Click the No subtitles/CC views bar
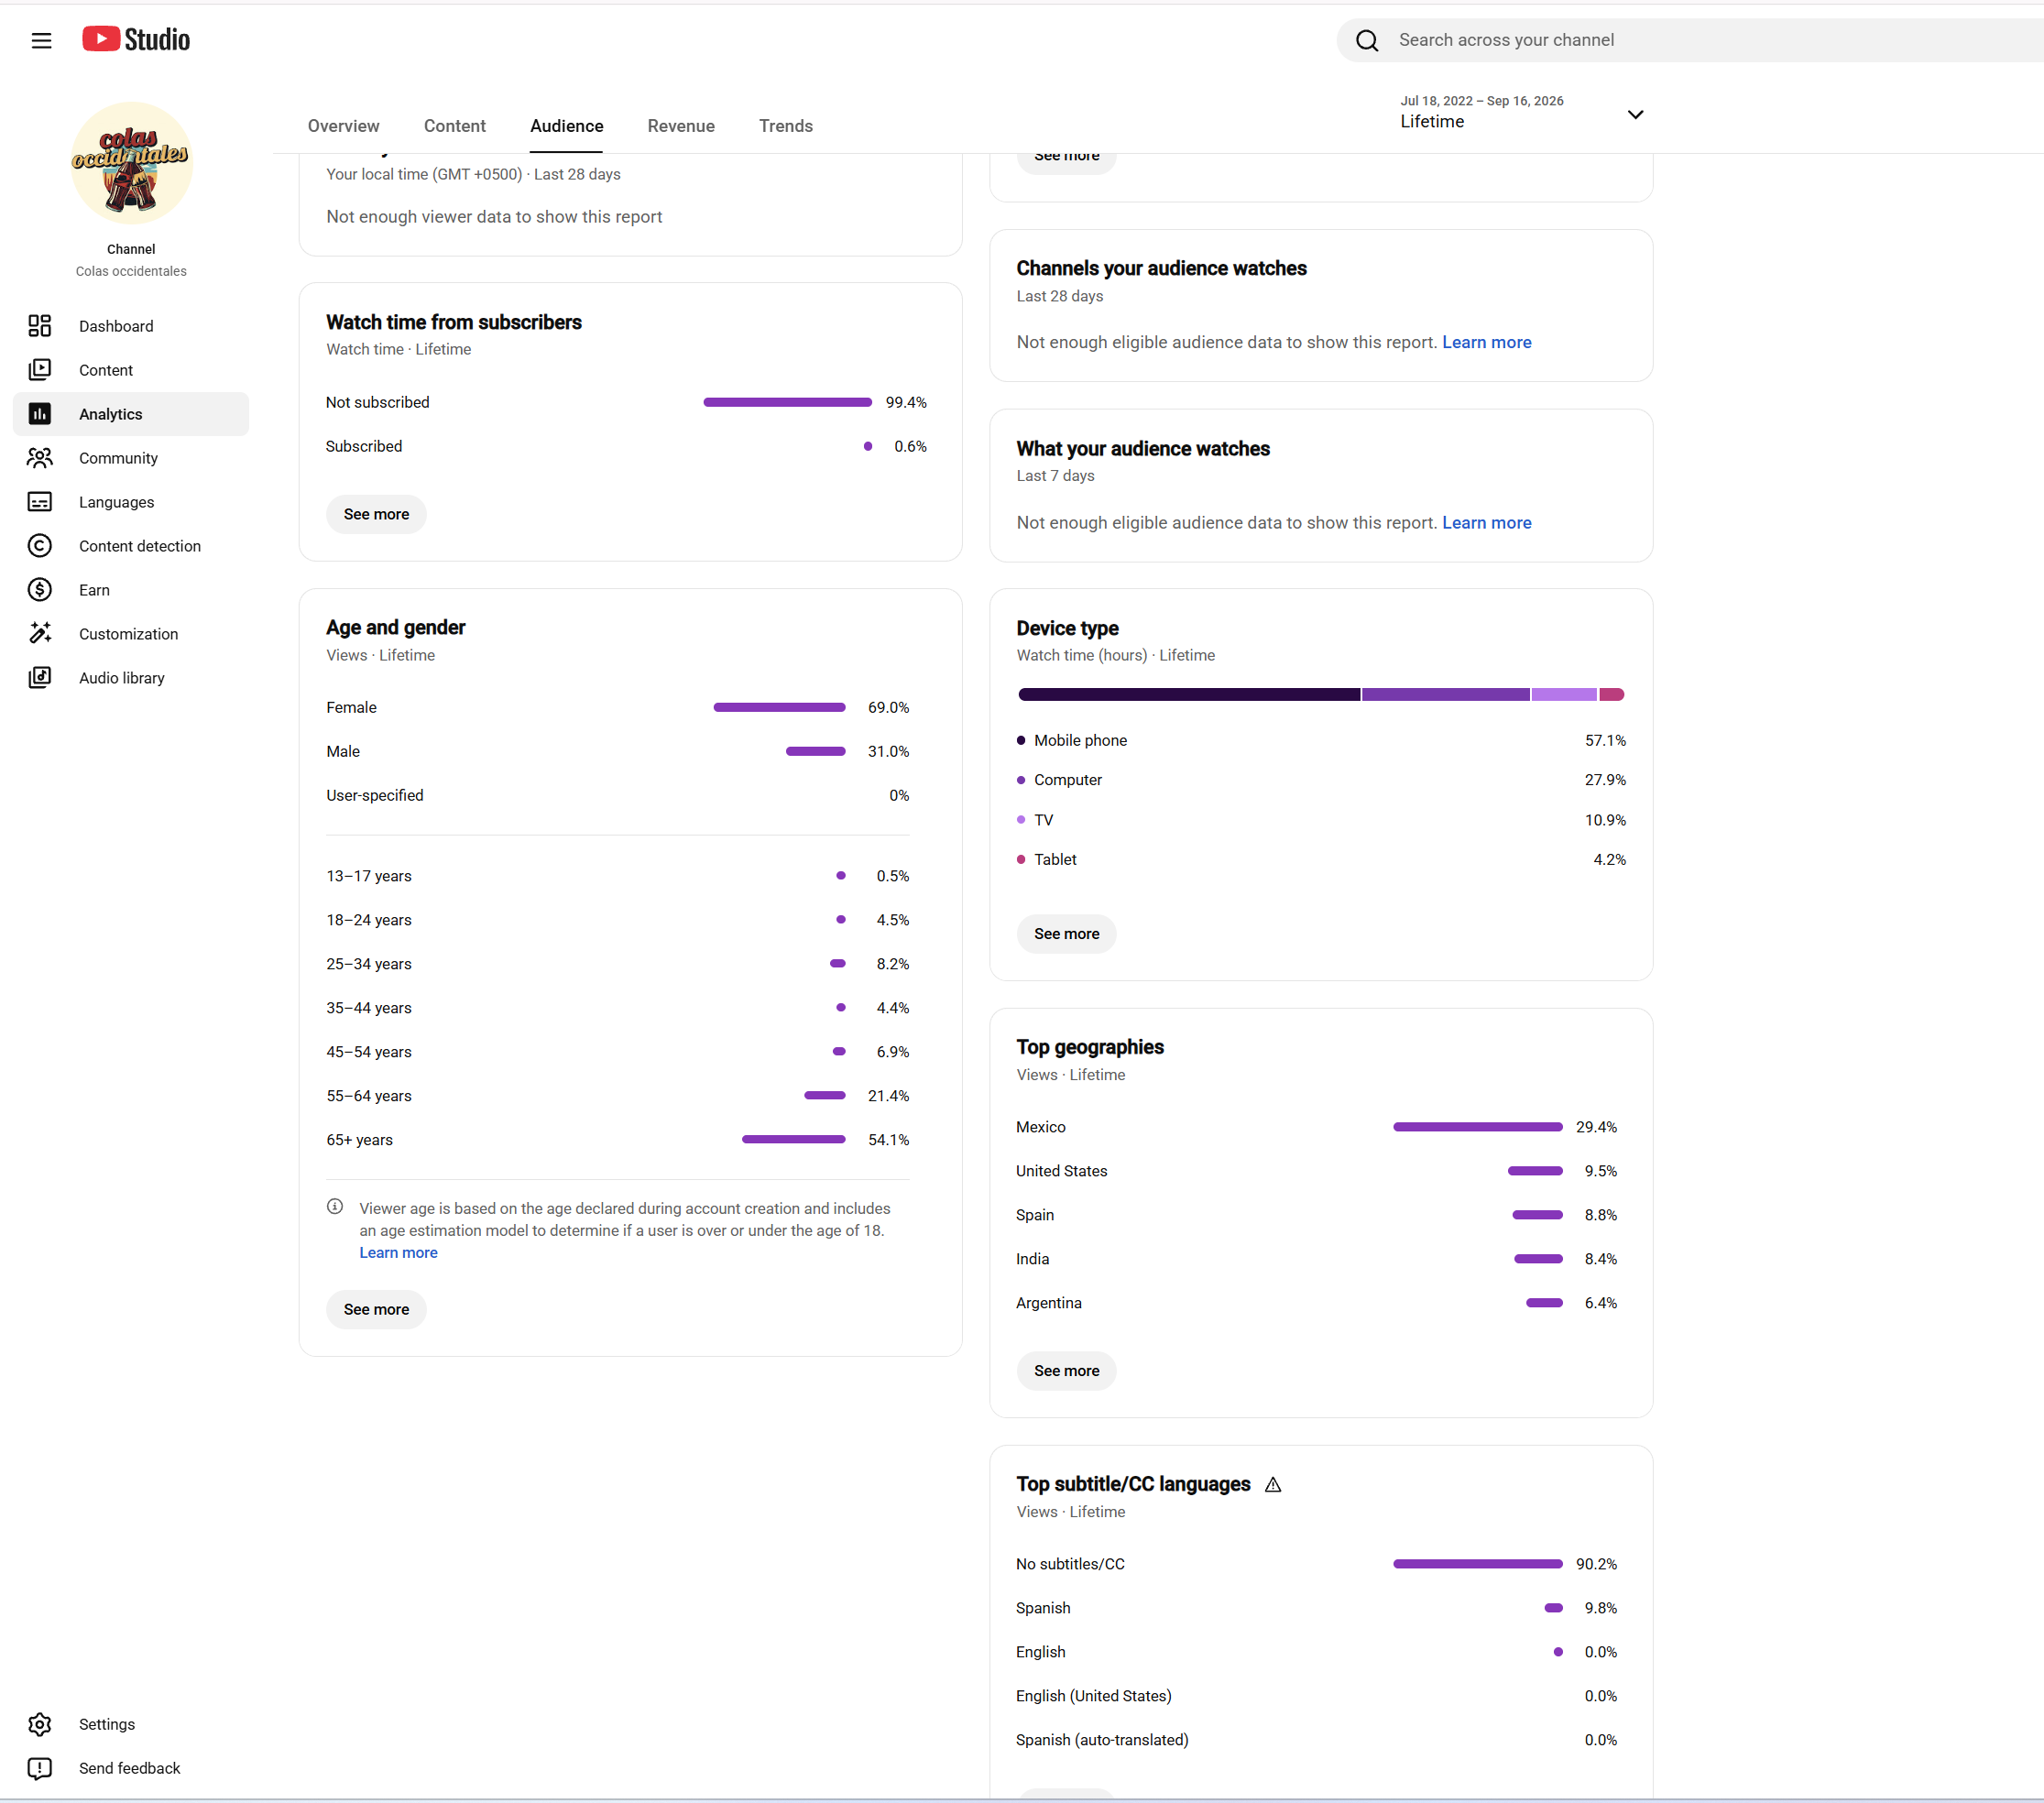The image size is (2044, 1803). pos(1477,1563)
